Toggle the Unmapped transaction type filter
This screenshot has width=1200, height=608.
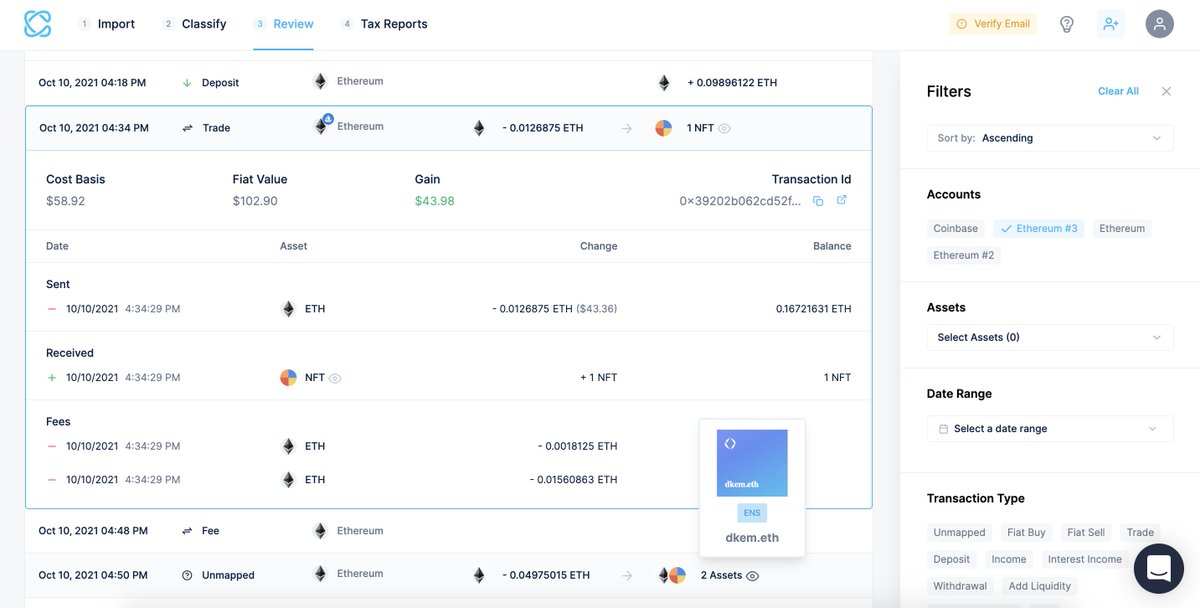pyautogui.click(x=959, y=532)
